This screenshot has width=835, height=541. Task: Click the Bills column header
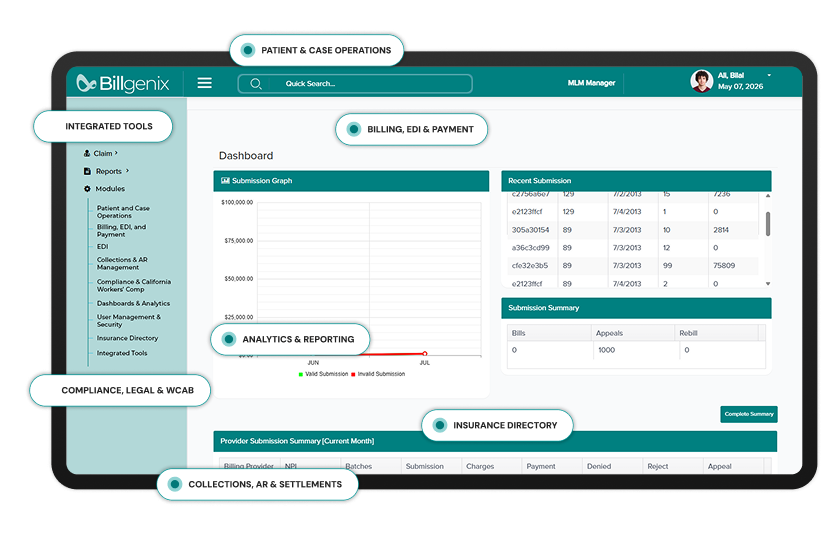coord(549,333)
